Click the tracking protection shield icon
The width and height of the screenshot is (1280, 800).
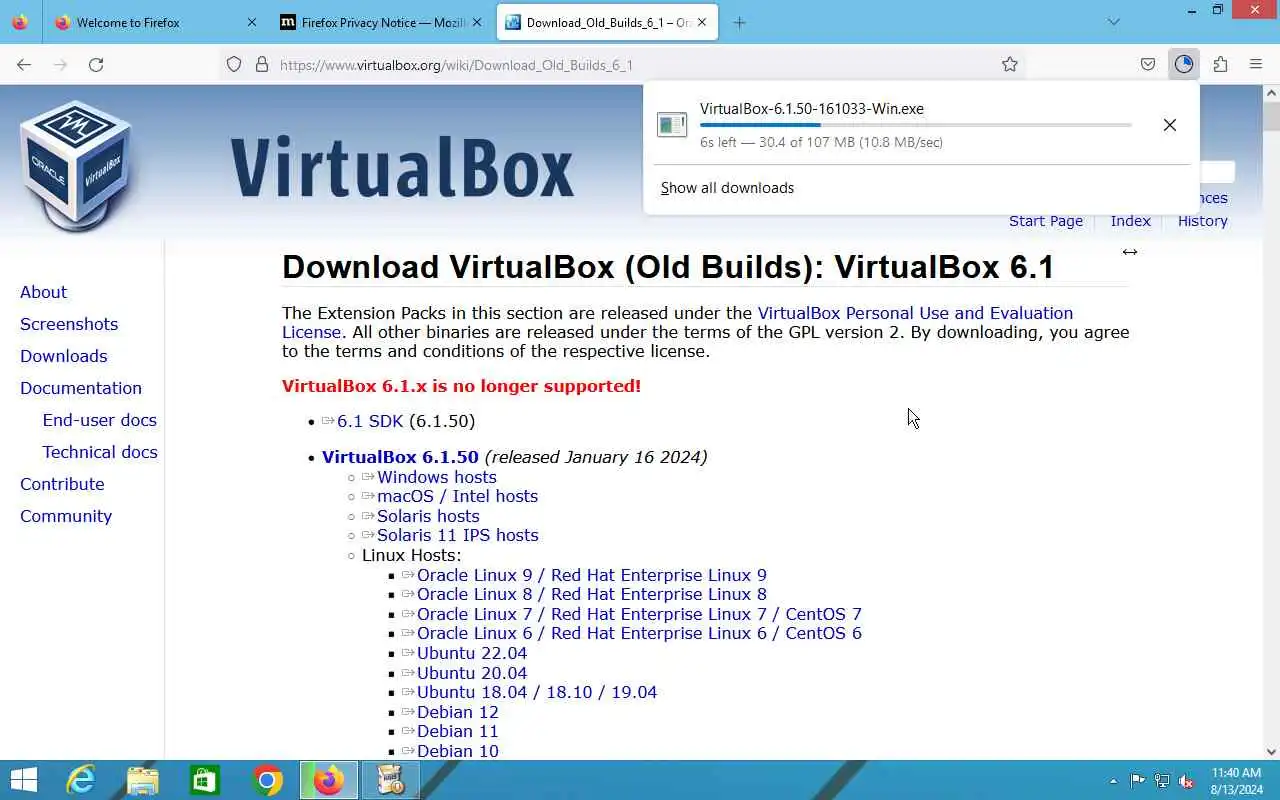coord(234,64)
